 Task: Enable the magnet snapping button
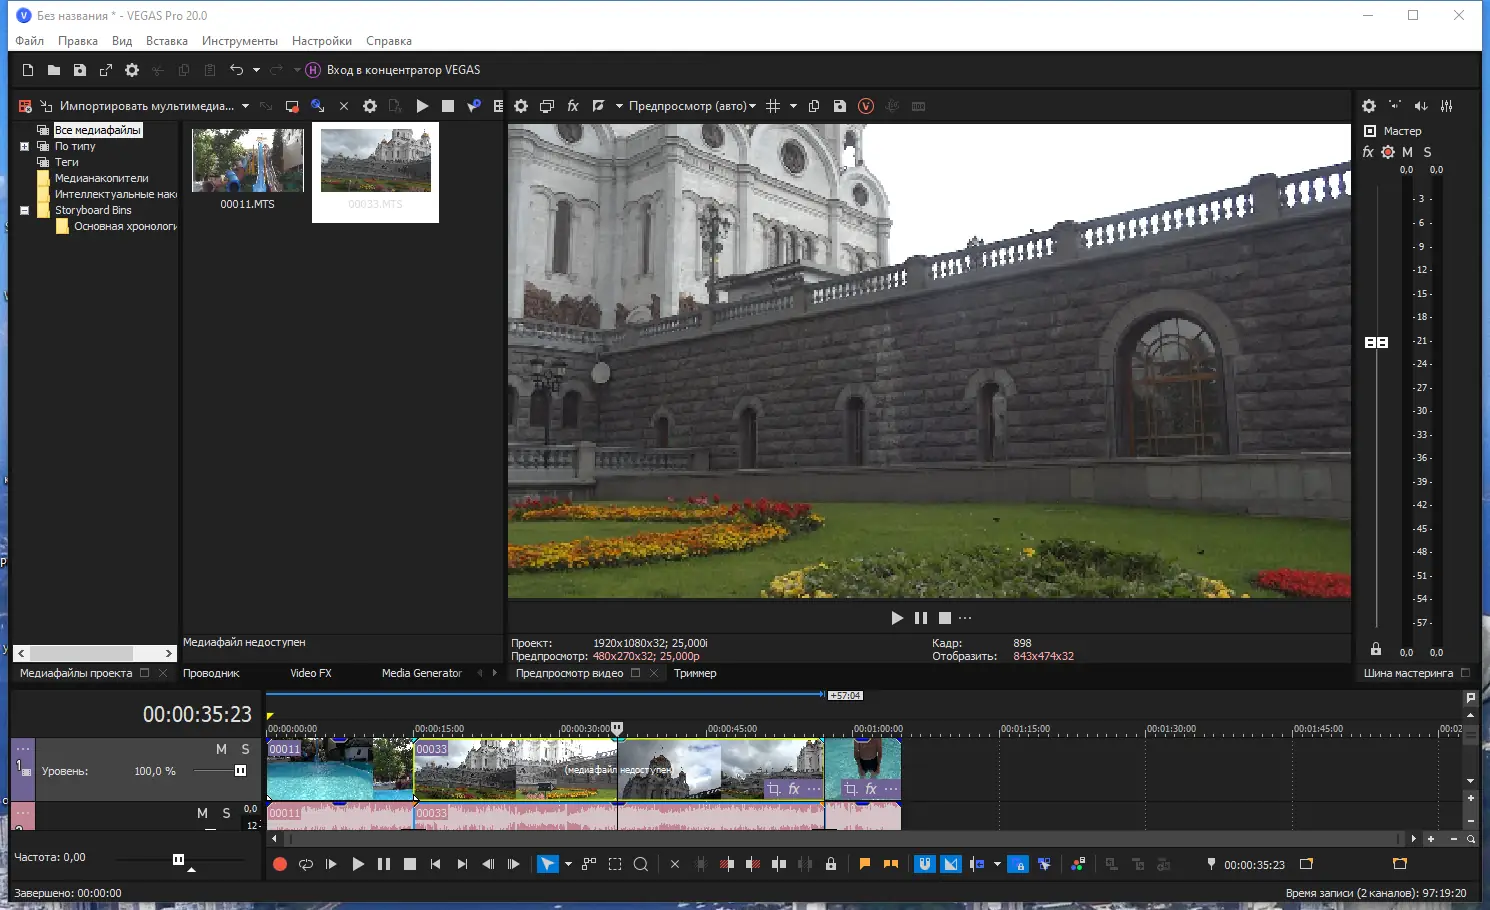[x=925, y=864]
